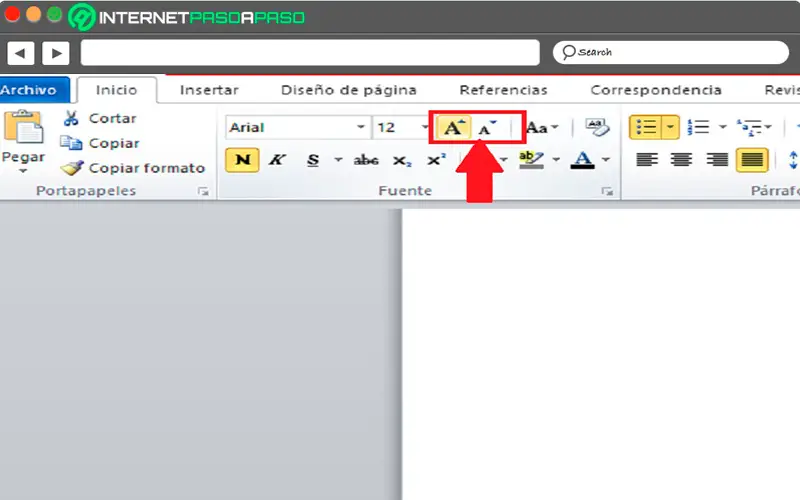Click the Clear Formatting eraser icon
This screenshot has width=800, height=500.
tap(597, 127)
